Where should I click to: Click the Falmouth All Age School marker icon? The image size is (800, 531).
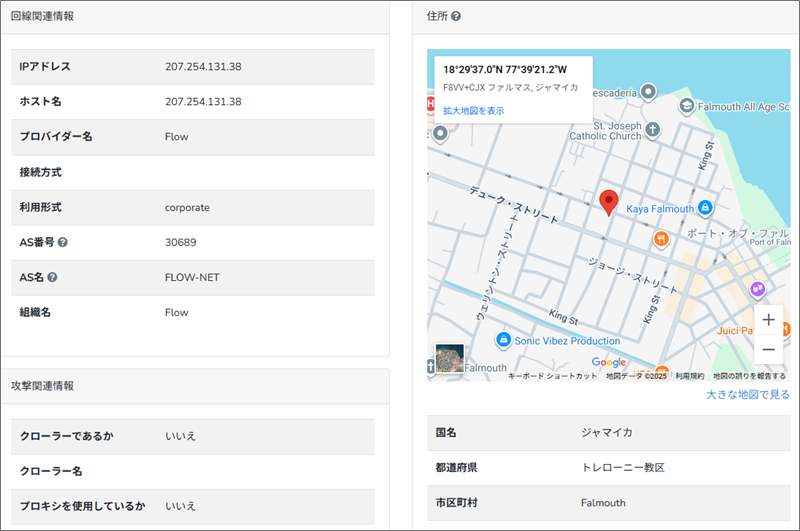click(687, 106)
